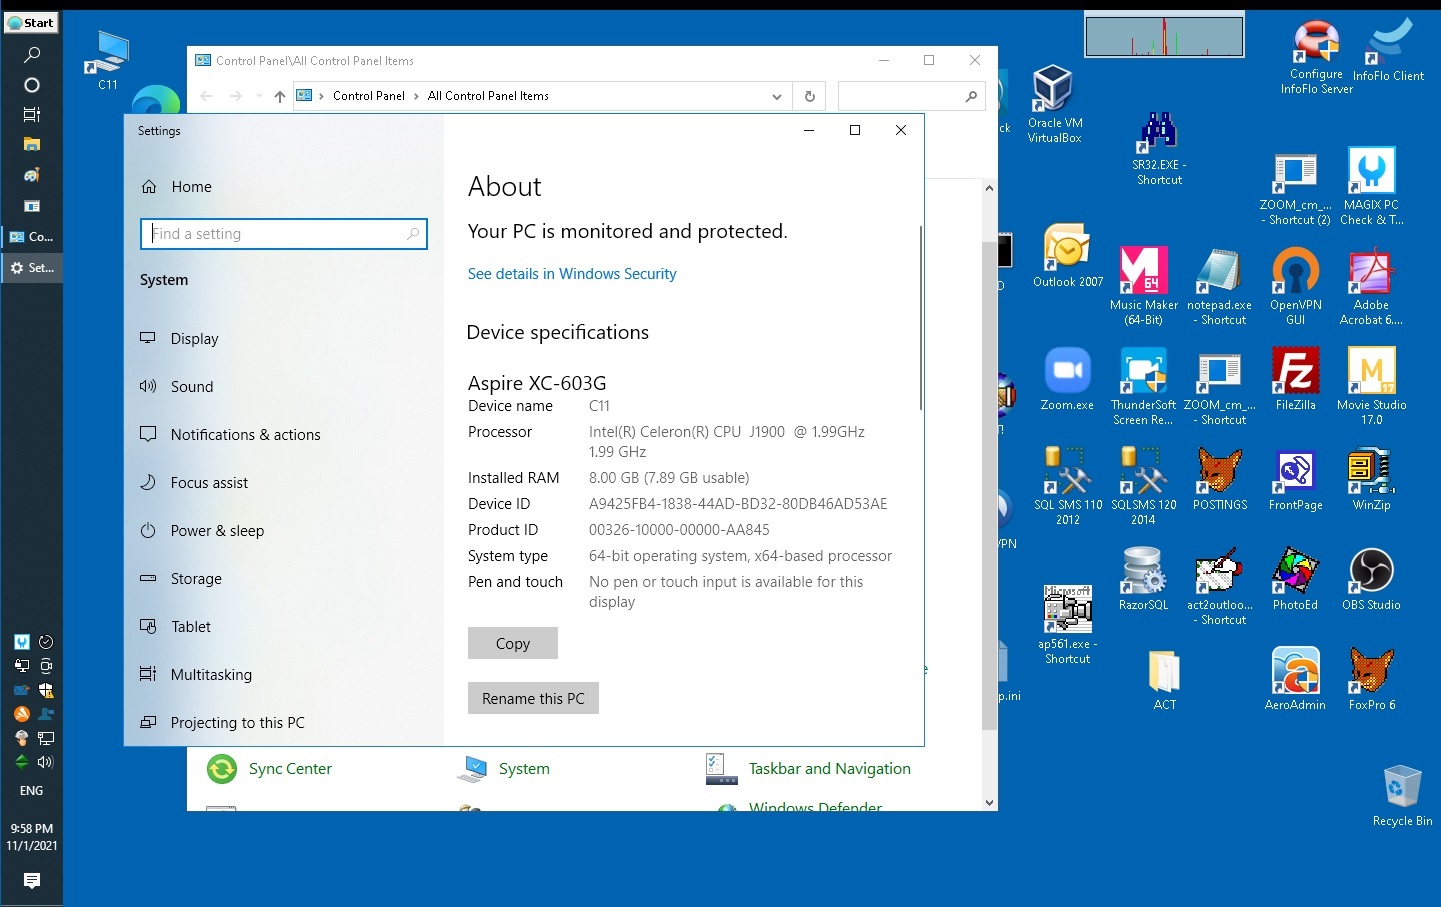1441x907 pixels.
Task: Copy device specifications
Action: click(513, 643)
